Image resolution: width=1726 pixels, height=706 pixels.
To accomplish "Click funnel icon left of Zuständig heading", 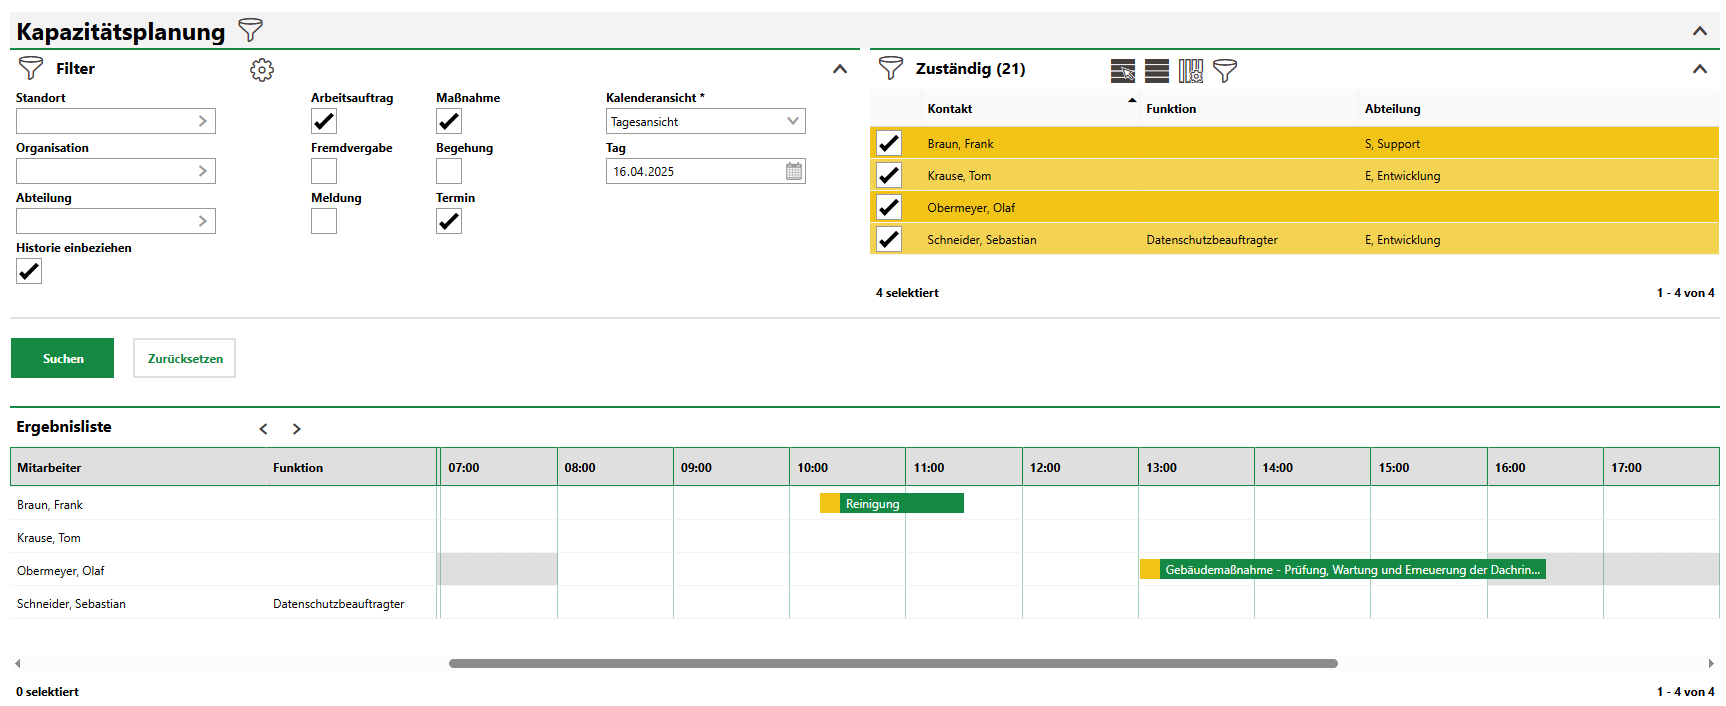I will (890, 68).
